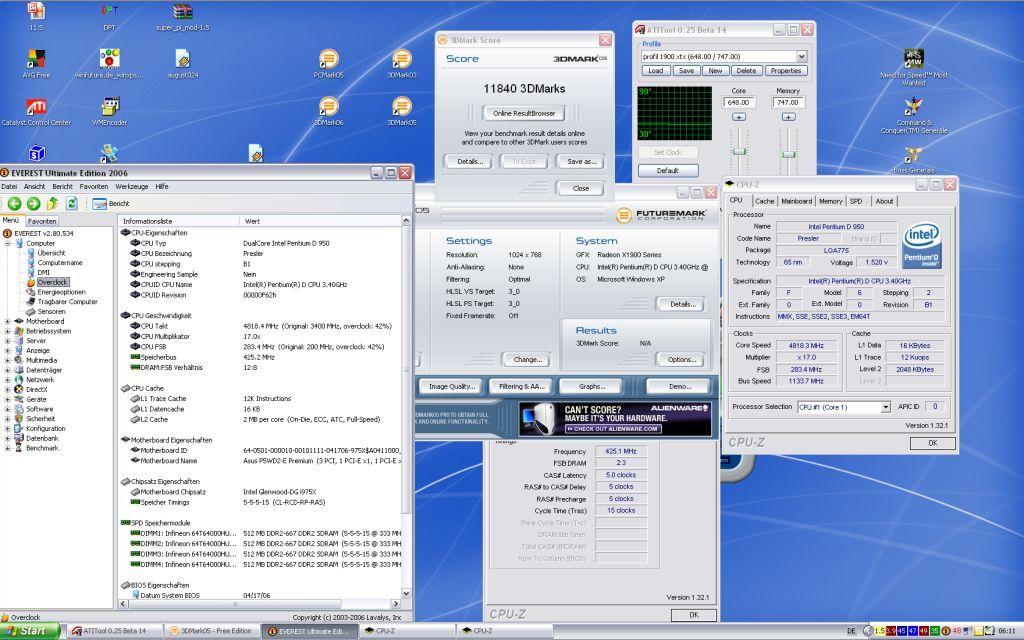Screen dimensions: 1024x640
Task: Click Close in the 3DMark Score dialog
Action: (x=581, y=188)
